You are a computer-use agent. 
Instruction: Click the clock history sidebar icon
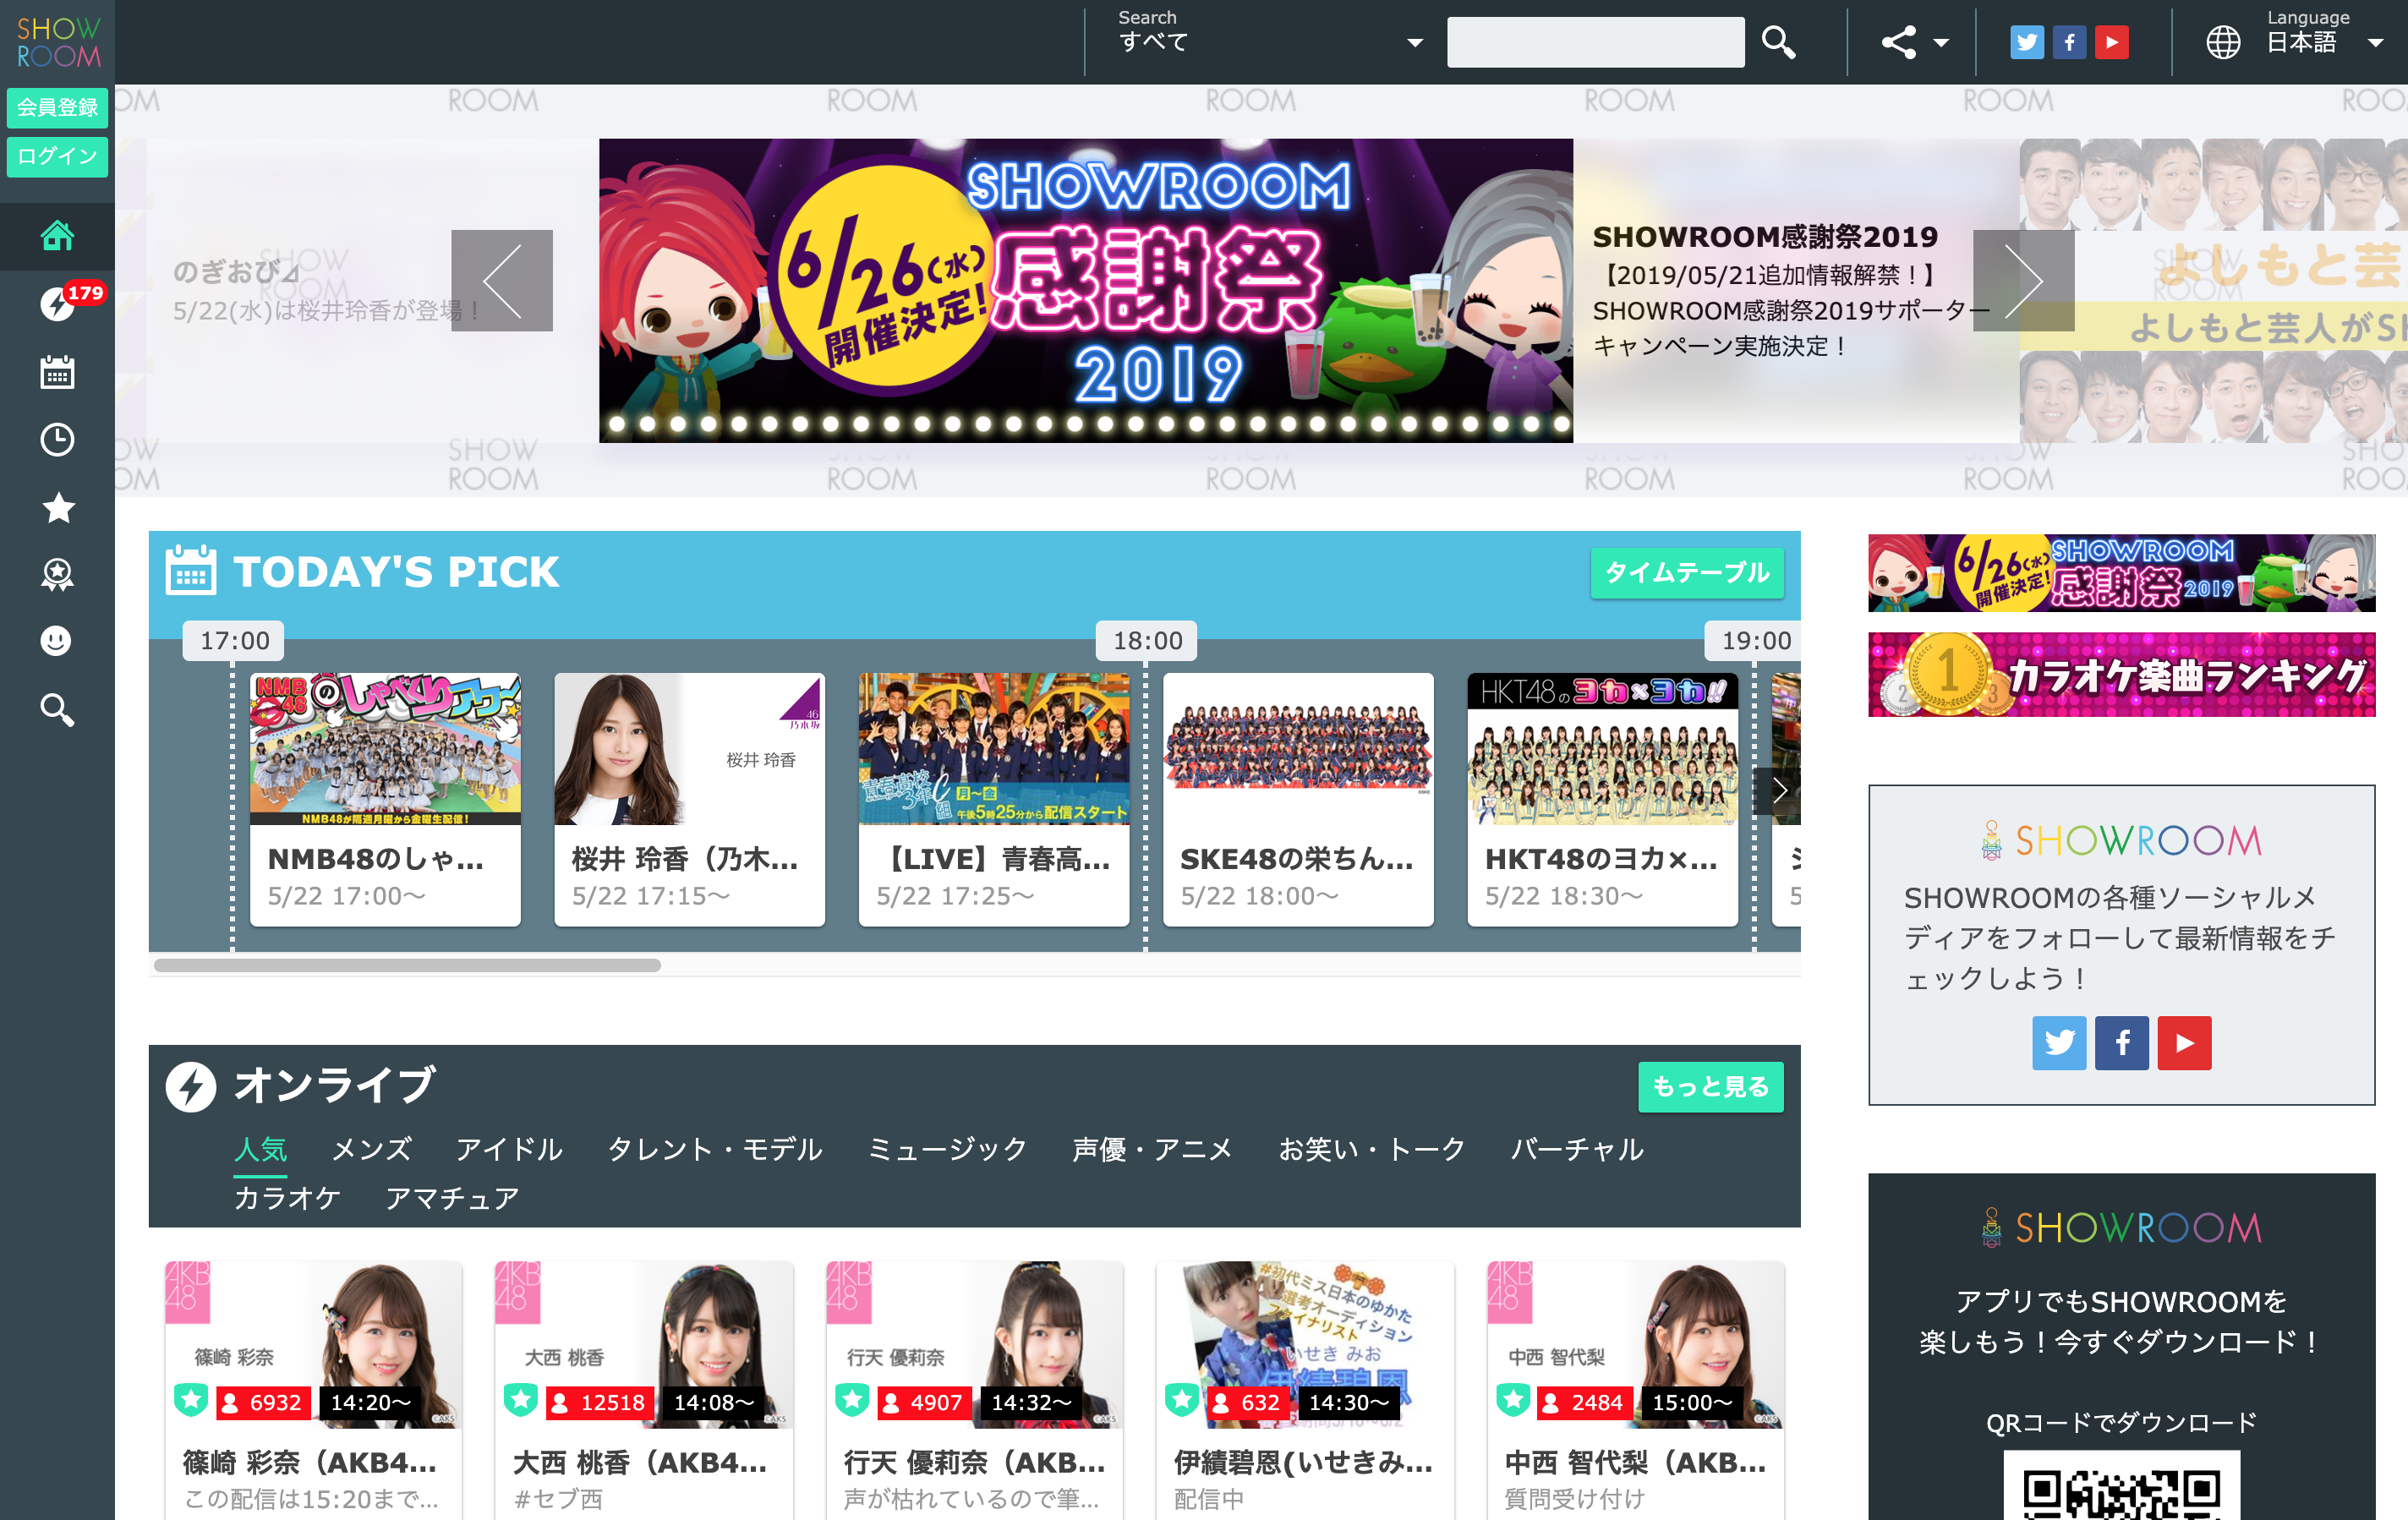[x=57, y=440]
